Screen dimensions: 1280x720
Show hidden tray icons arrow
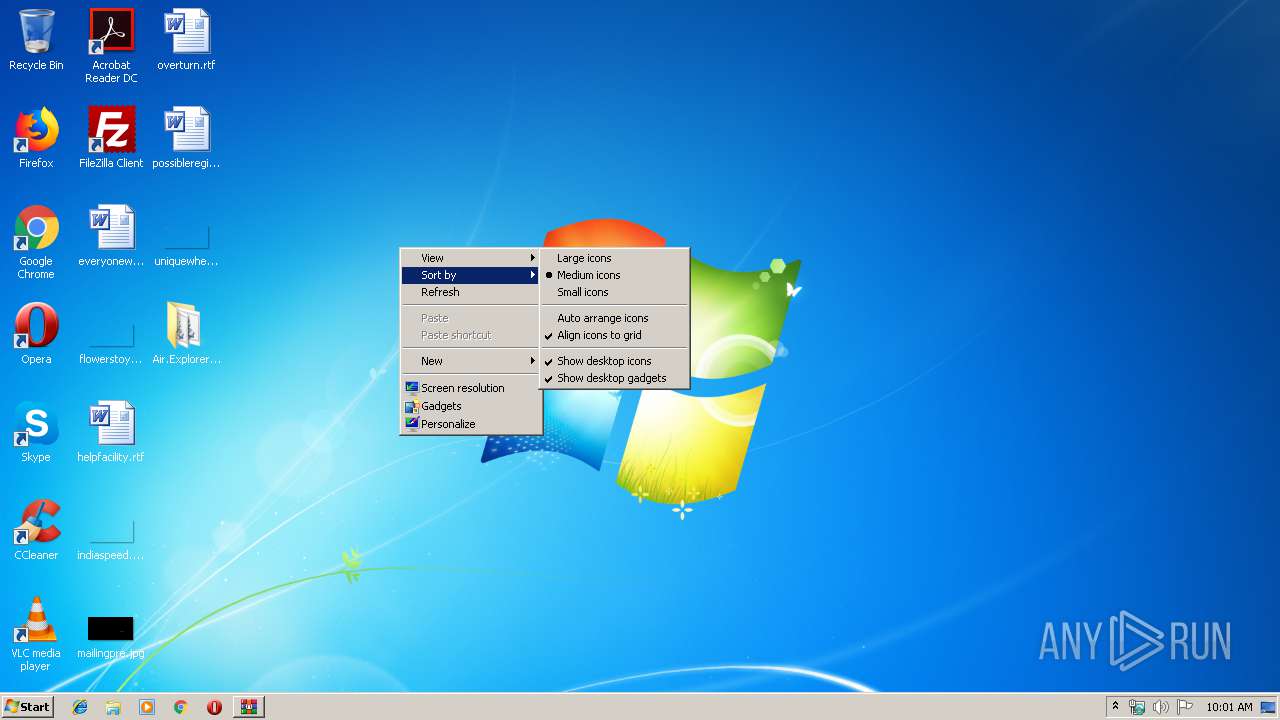click(x=1115, y=707)
